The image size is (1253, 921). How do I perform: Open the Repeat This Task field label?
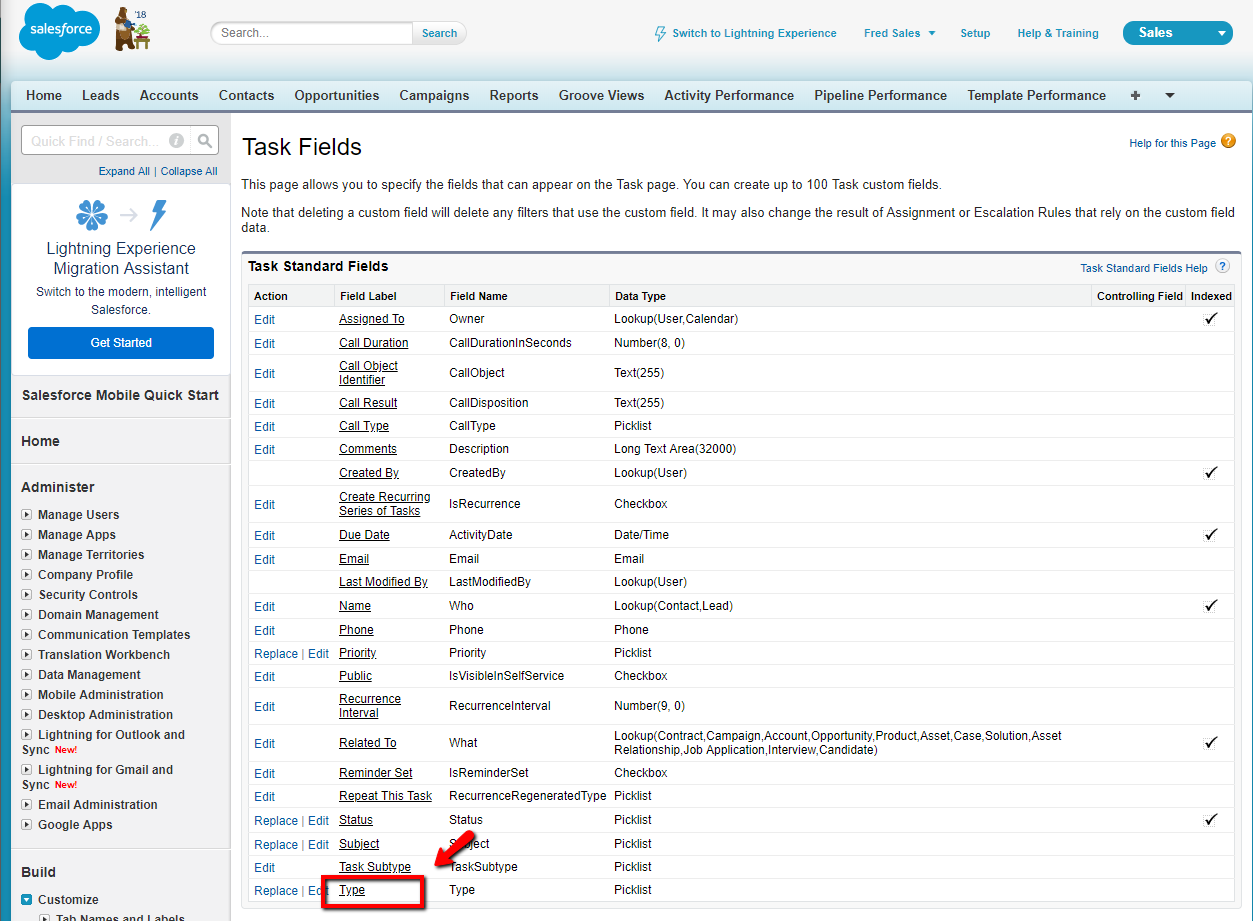386,796
